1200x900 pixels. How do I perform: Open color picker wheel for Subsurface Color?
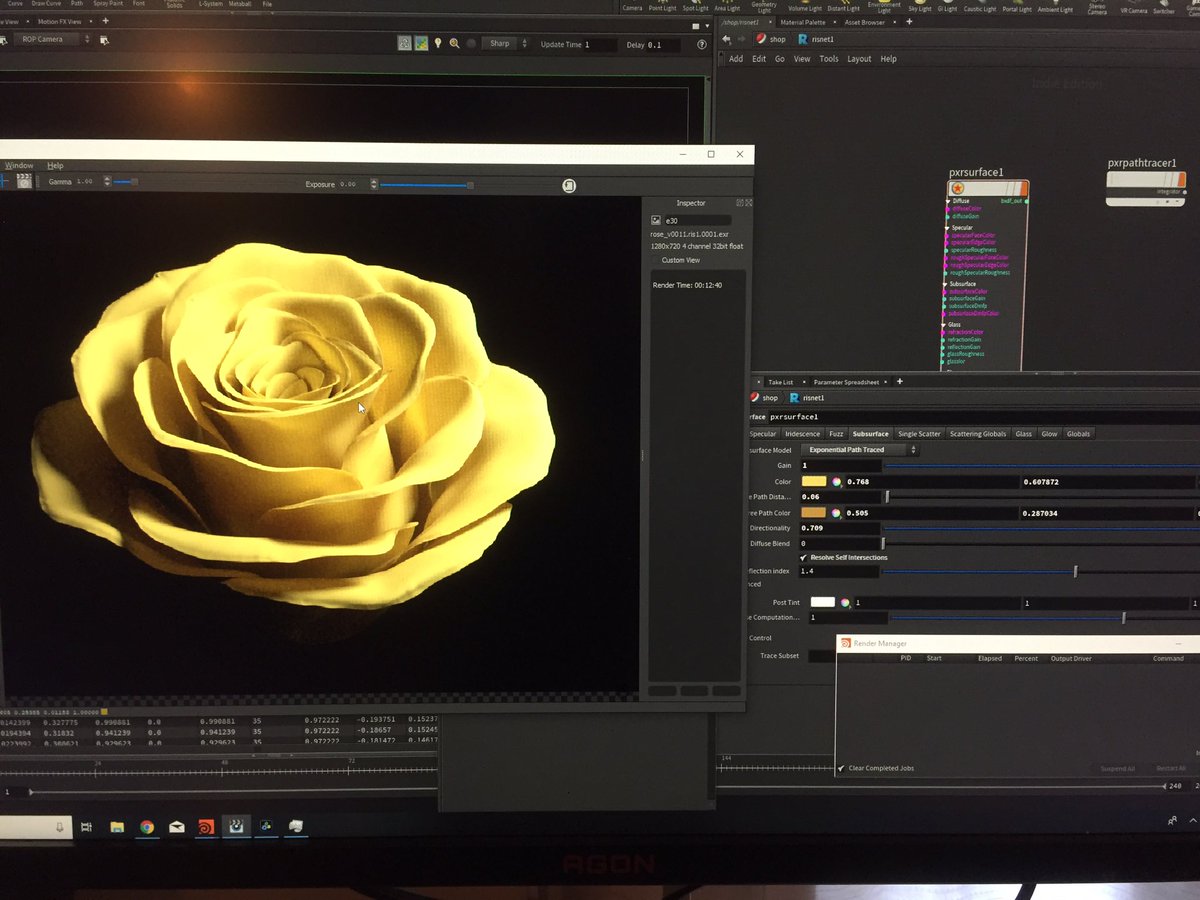pyautogui.click(x=836, y=482)
